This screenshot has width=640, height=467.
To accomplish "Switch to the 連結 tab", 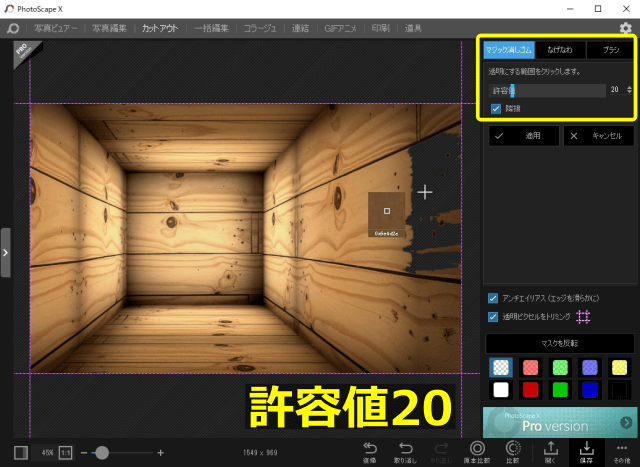I will click(300, 28).
